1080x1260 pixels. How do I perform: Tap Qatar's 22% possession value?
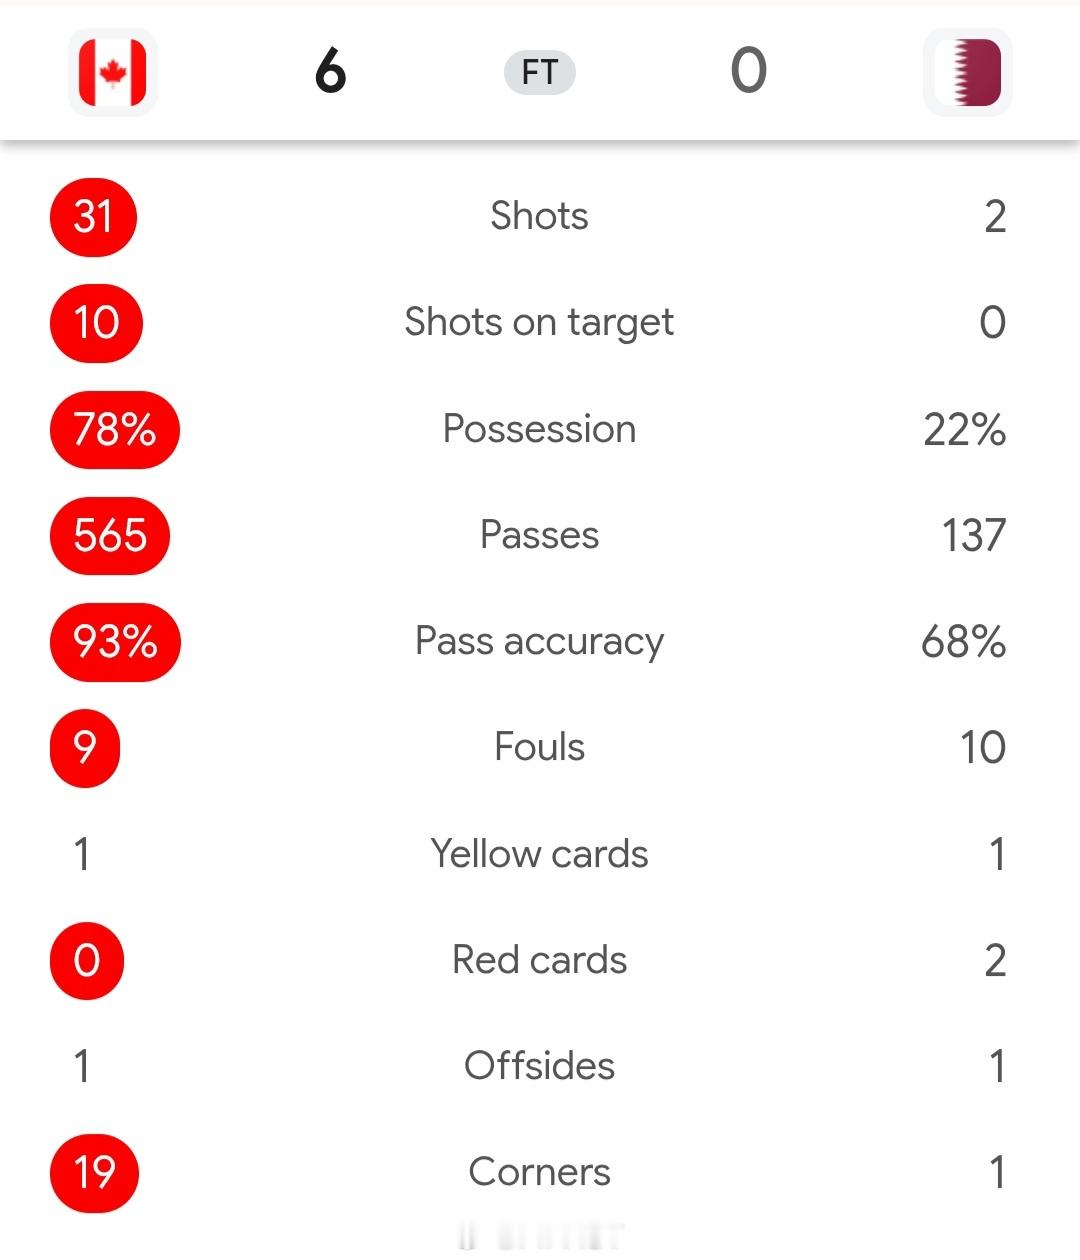coord(964,430)
